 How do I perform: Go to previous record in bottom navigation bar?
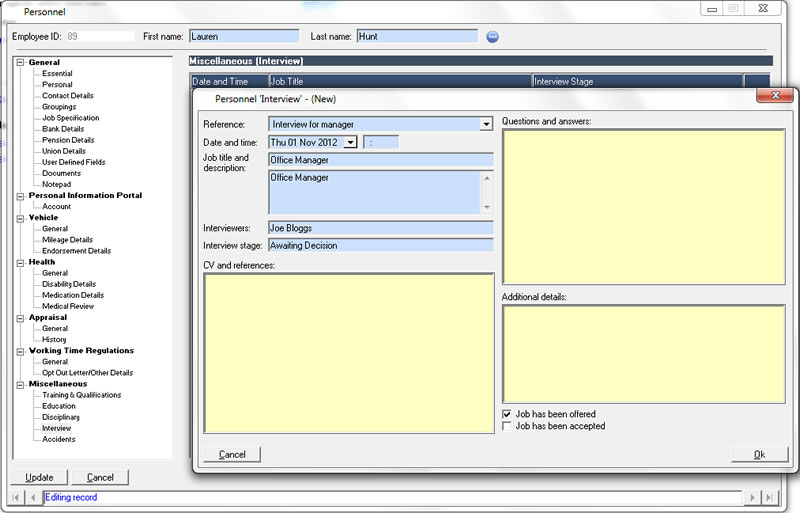(33, 497)
